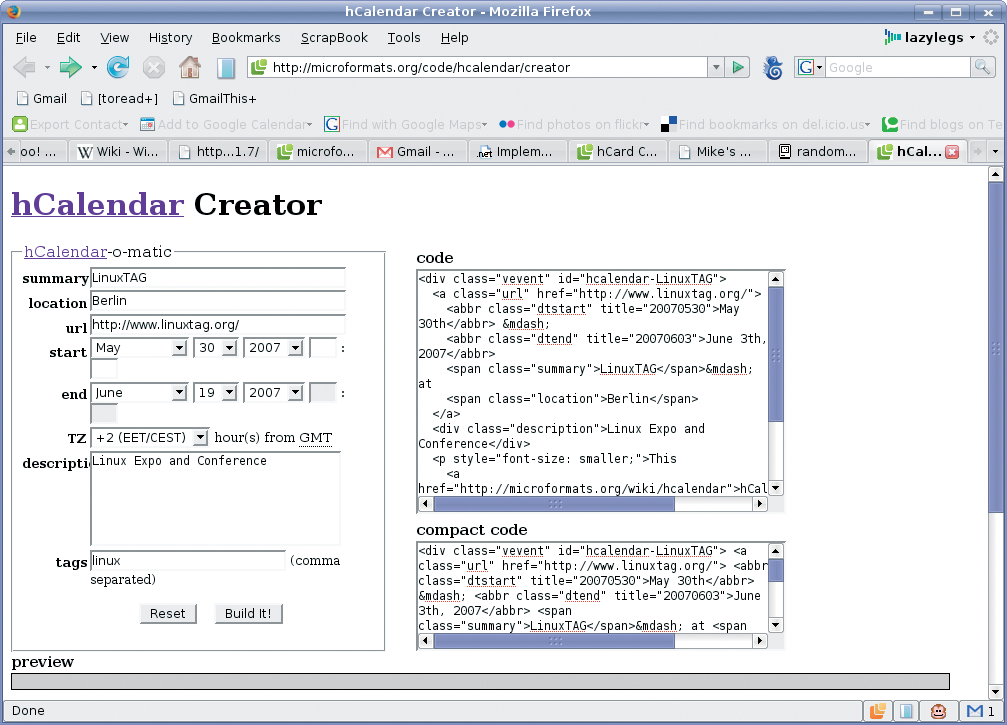Click the Find bookmarks on del.icio.us icon
Screen dimensions: 1007x725
point(669,124)
